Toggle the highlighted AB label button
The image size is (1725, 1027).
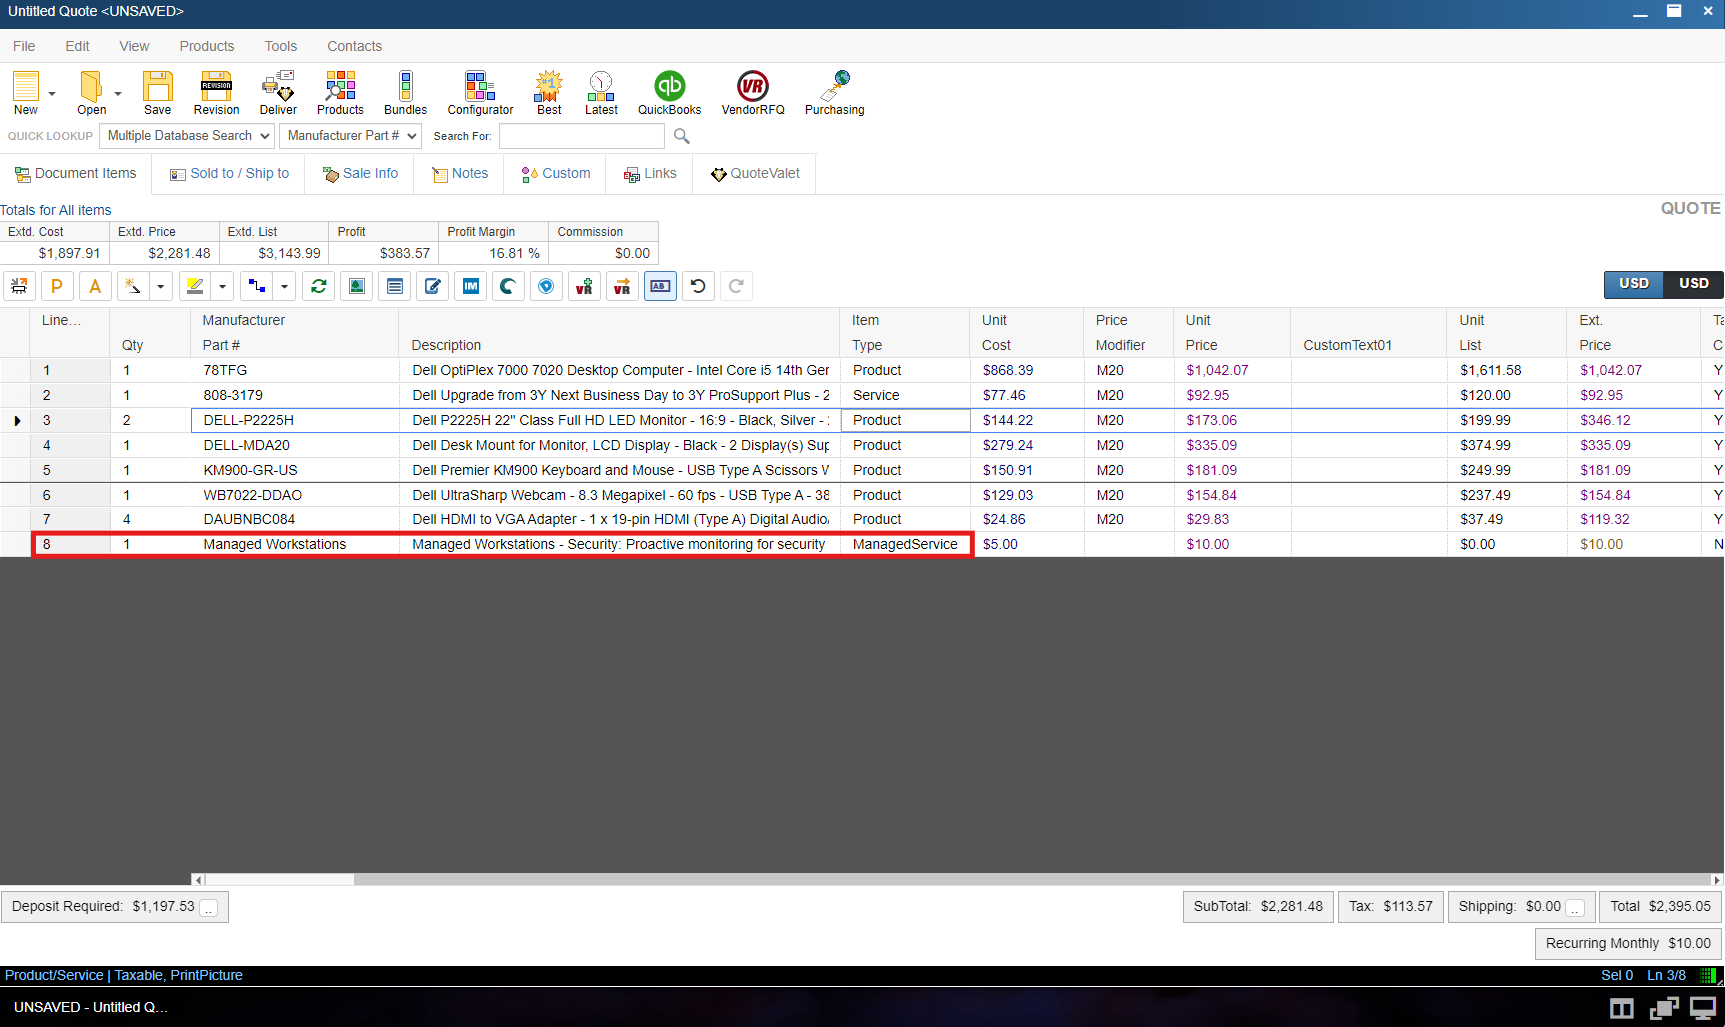(x=660, y=286)
